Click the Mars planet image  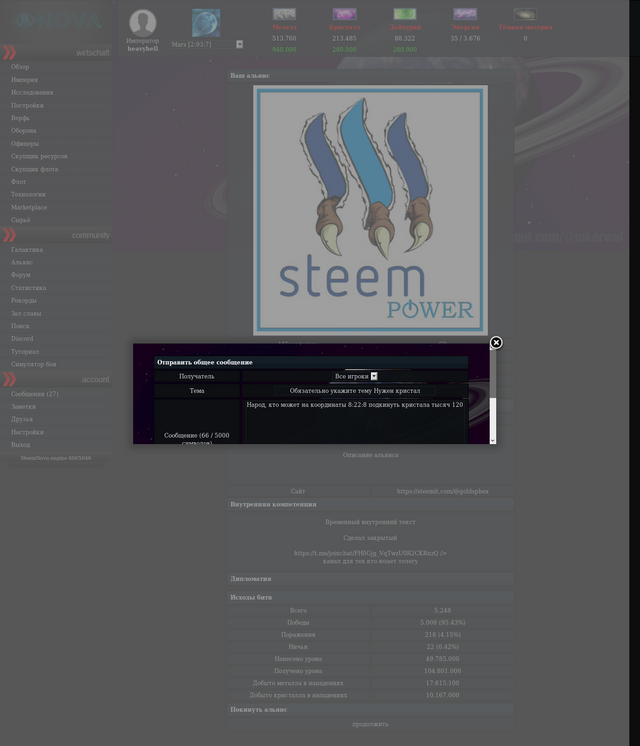[206, 23]
